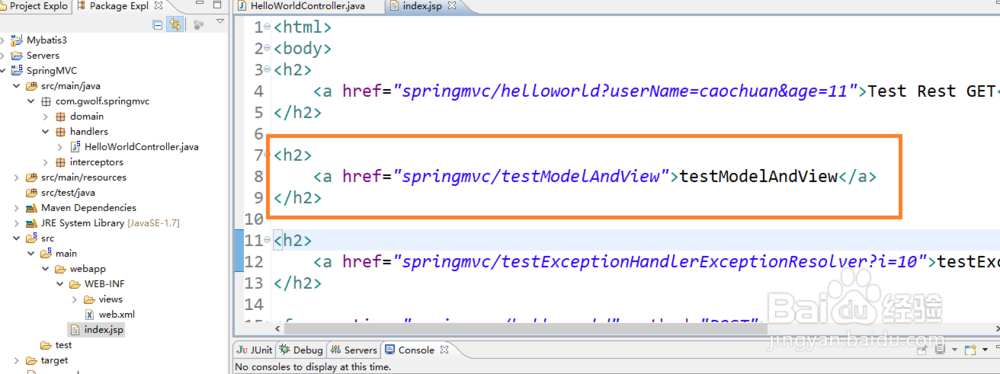Select the Console view tab

point(416,350)
